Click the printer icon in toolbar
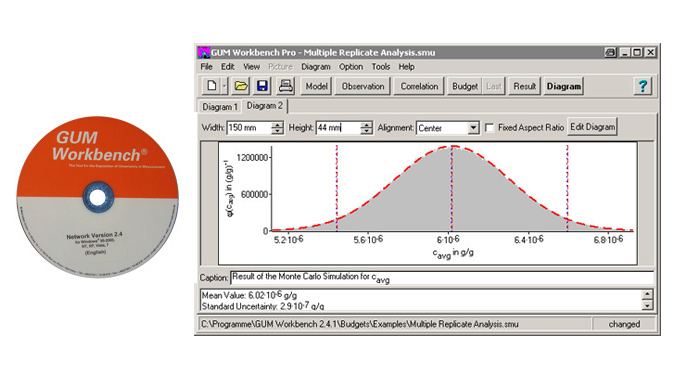 tap(285, 86)
